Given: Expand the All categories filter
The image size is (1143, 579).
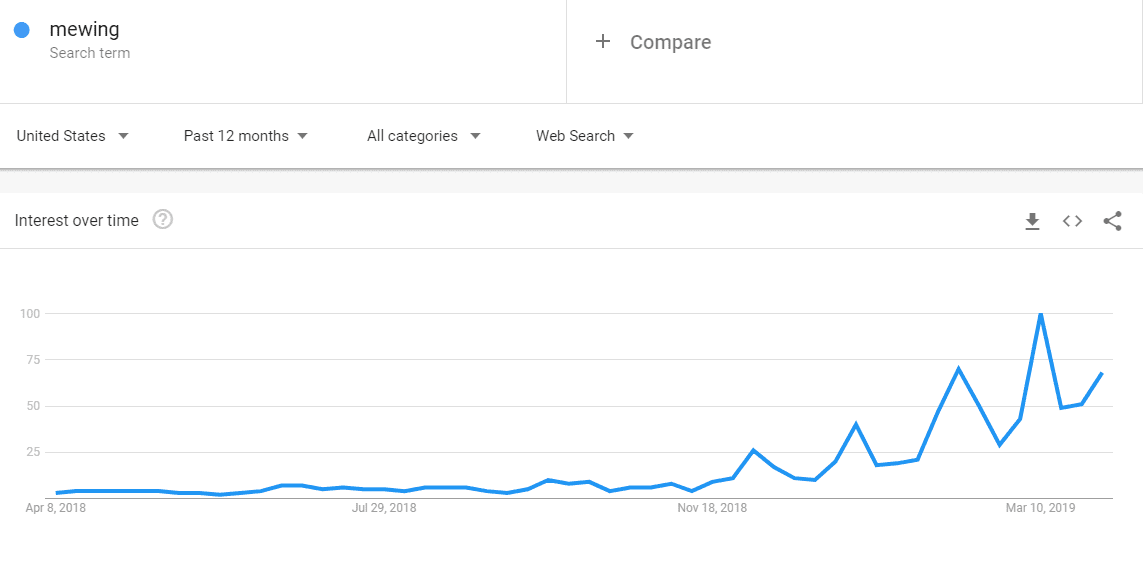Looking at the screenshot, I should pos(424,136).
